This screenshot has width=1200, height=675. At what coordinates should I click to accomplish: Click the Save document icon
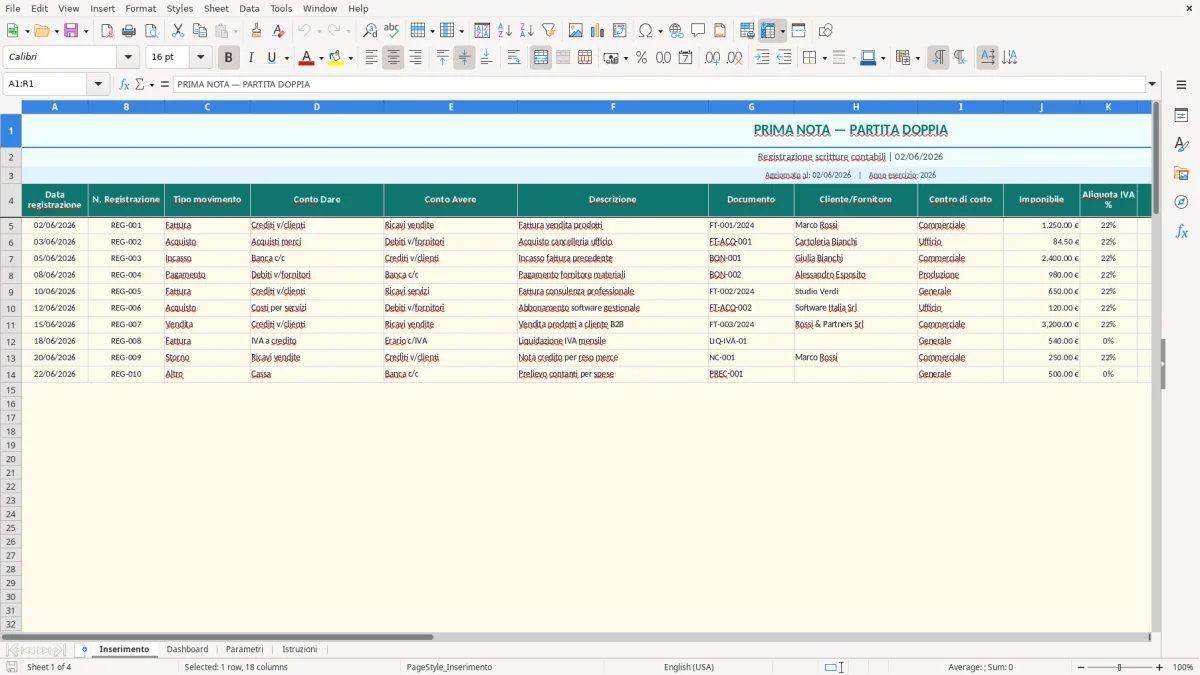pyautogui.click(x=71, y=31)
